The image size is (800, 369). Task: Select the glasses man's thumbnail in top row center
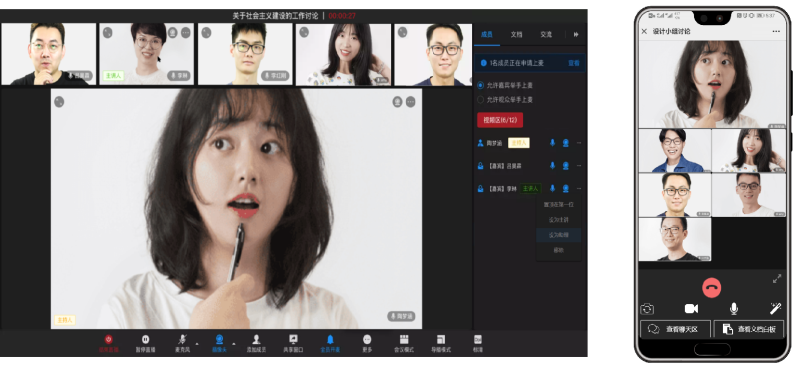[245, 54]
